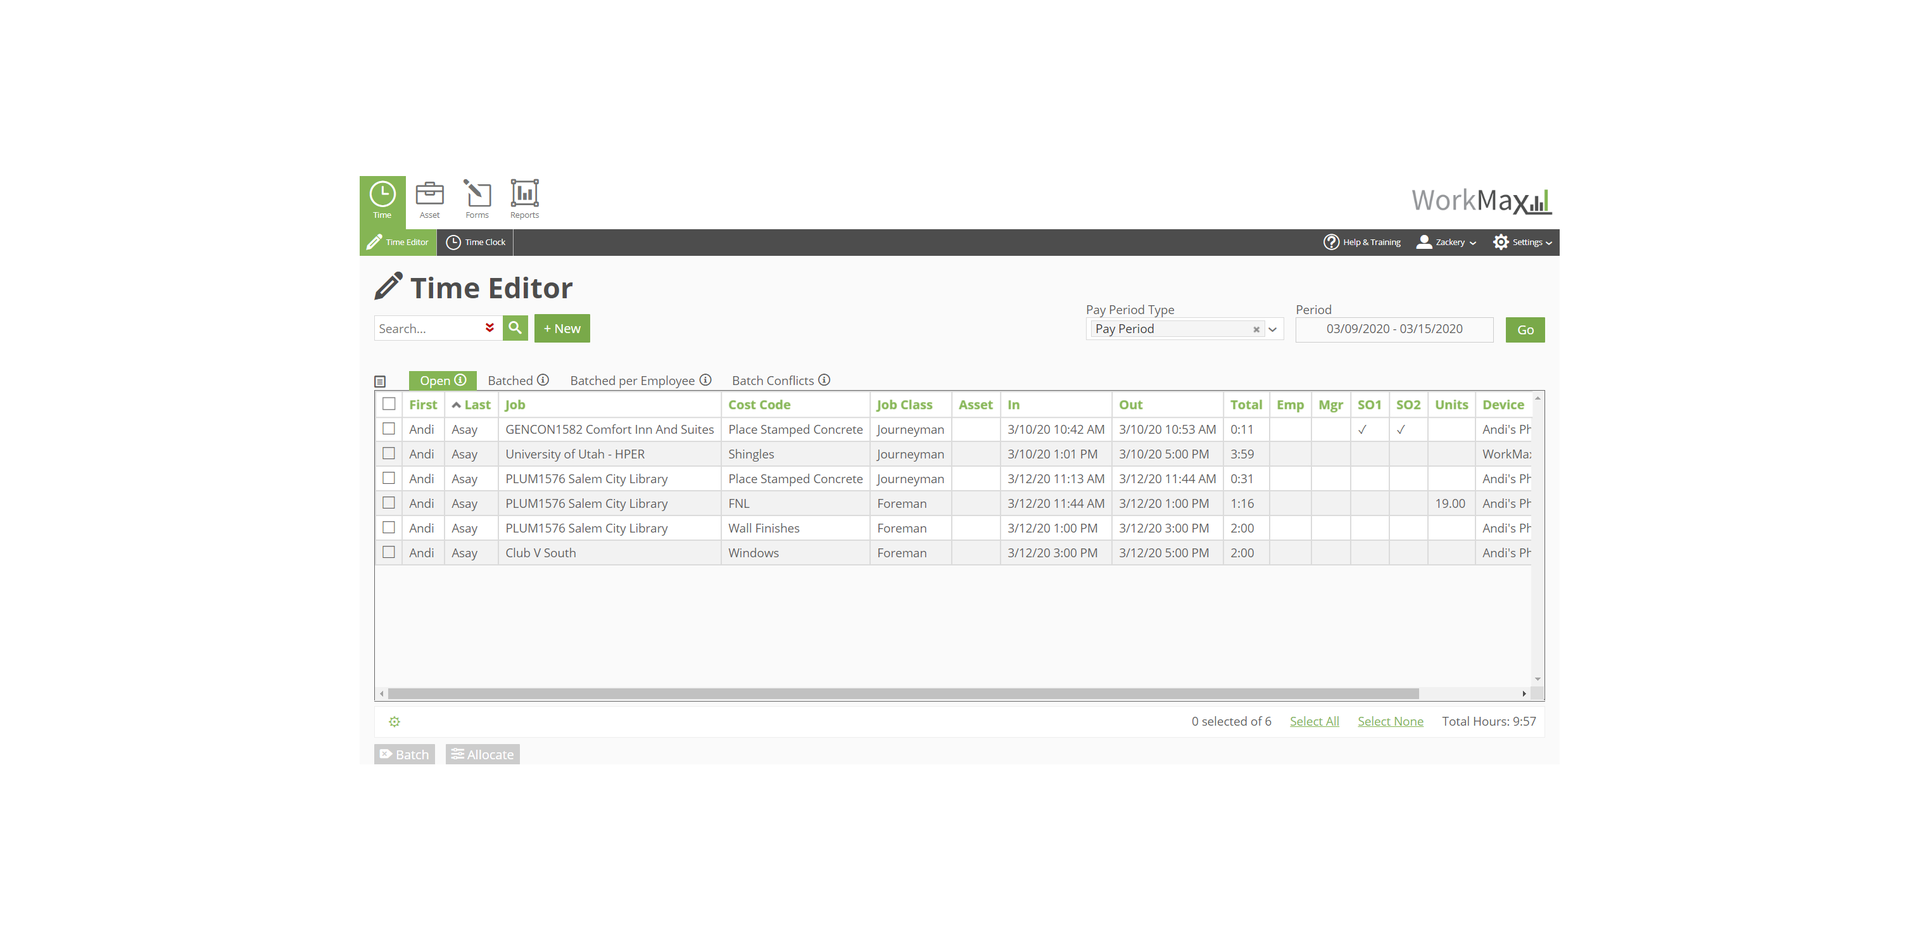Focus the Search input field

(x=430, y=328)
